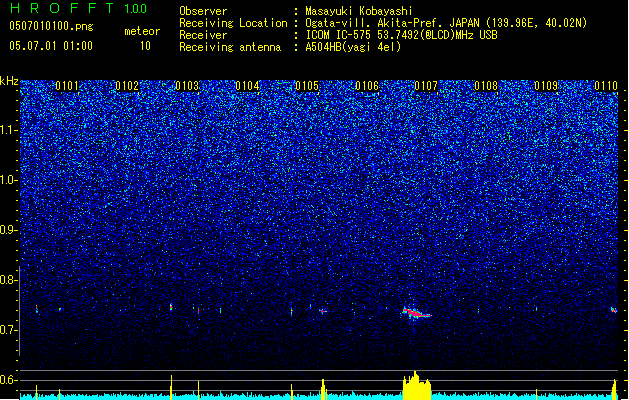Click the Receiver value ICOM IC-575

[x=338, y=35]
